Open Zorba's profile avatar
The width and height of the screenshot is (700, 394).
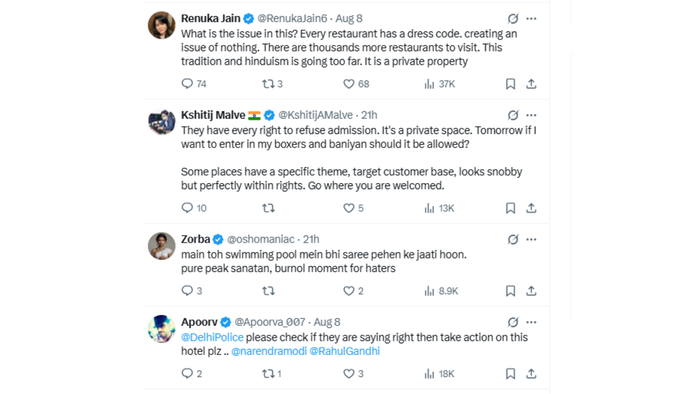coord(162,246)
